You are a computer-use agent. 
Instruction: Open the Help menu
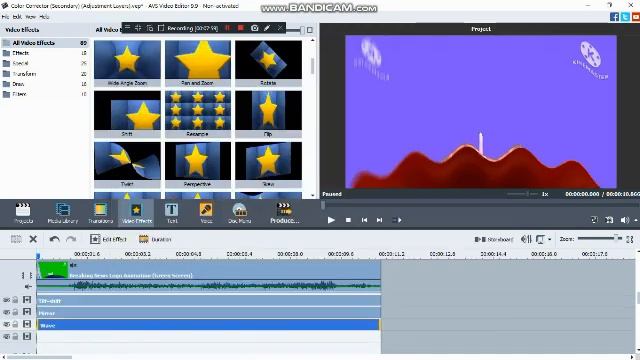[44, 17]
